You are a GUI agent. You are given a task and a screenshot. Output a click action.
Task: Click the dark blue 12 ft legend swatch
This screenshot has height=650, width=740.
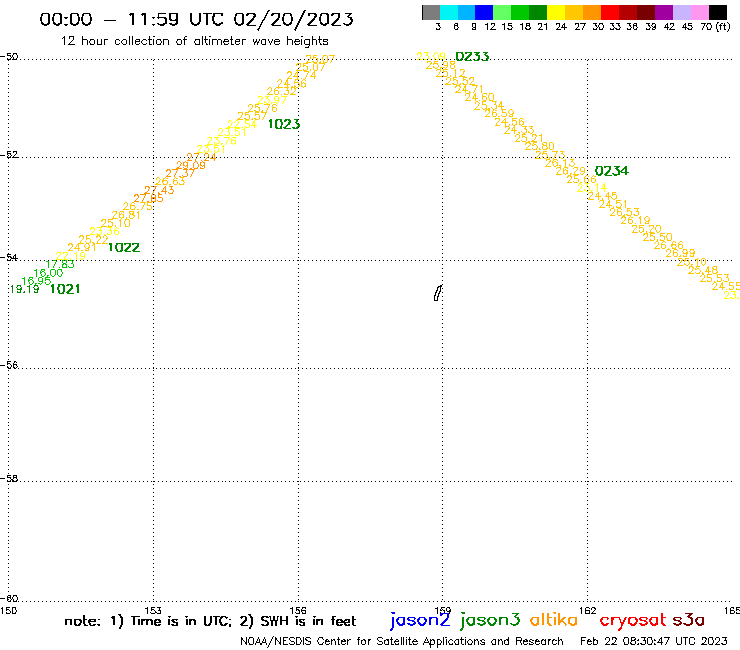click(484, 12)
